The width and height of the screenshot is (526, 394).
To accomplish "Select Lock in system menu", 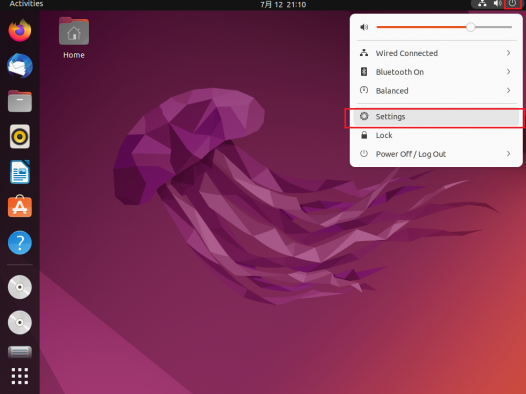I will (436, 135).
